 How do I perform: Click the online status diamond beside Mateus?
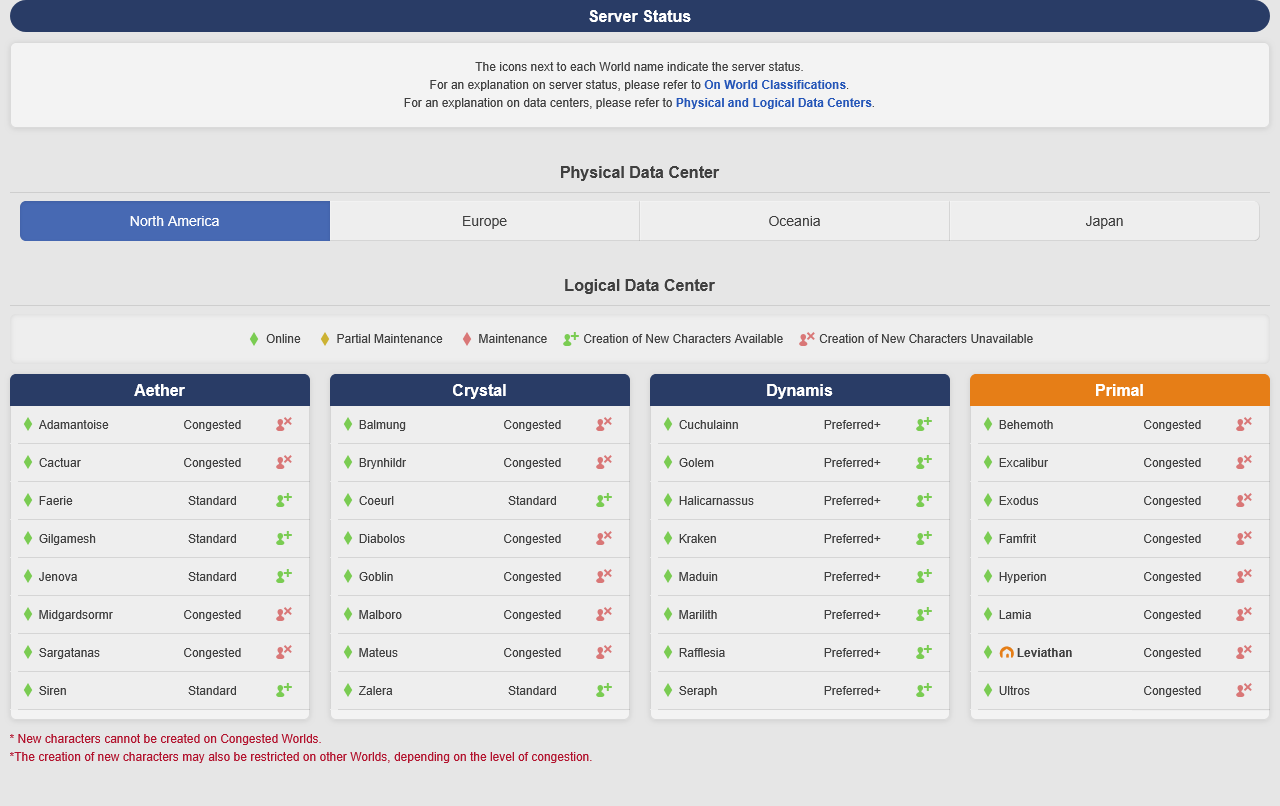[x=348, y=652]
